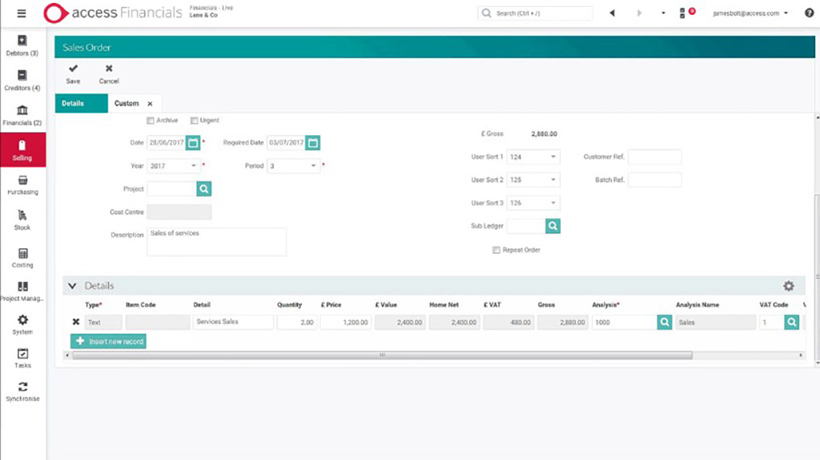Click the grid scrollbar left arrow
This screenshot has height=460, width=820.
(67, 355)
